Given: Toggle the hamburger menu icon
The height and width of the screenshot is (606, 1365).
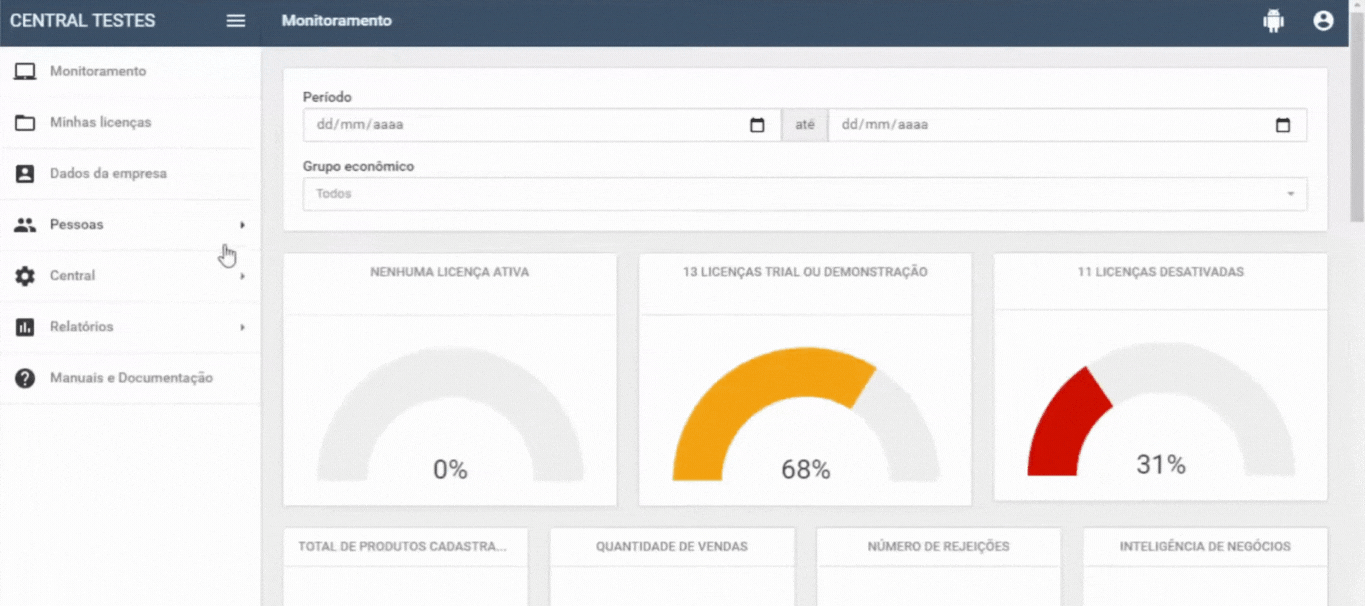Looking at the screenshot, I should coord(236,21).
